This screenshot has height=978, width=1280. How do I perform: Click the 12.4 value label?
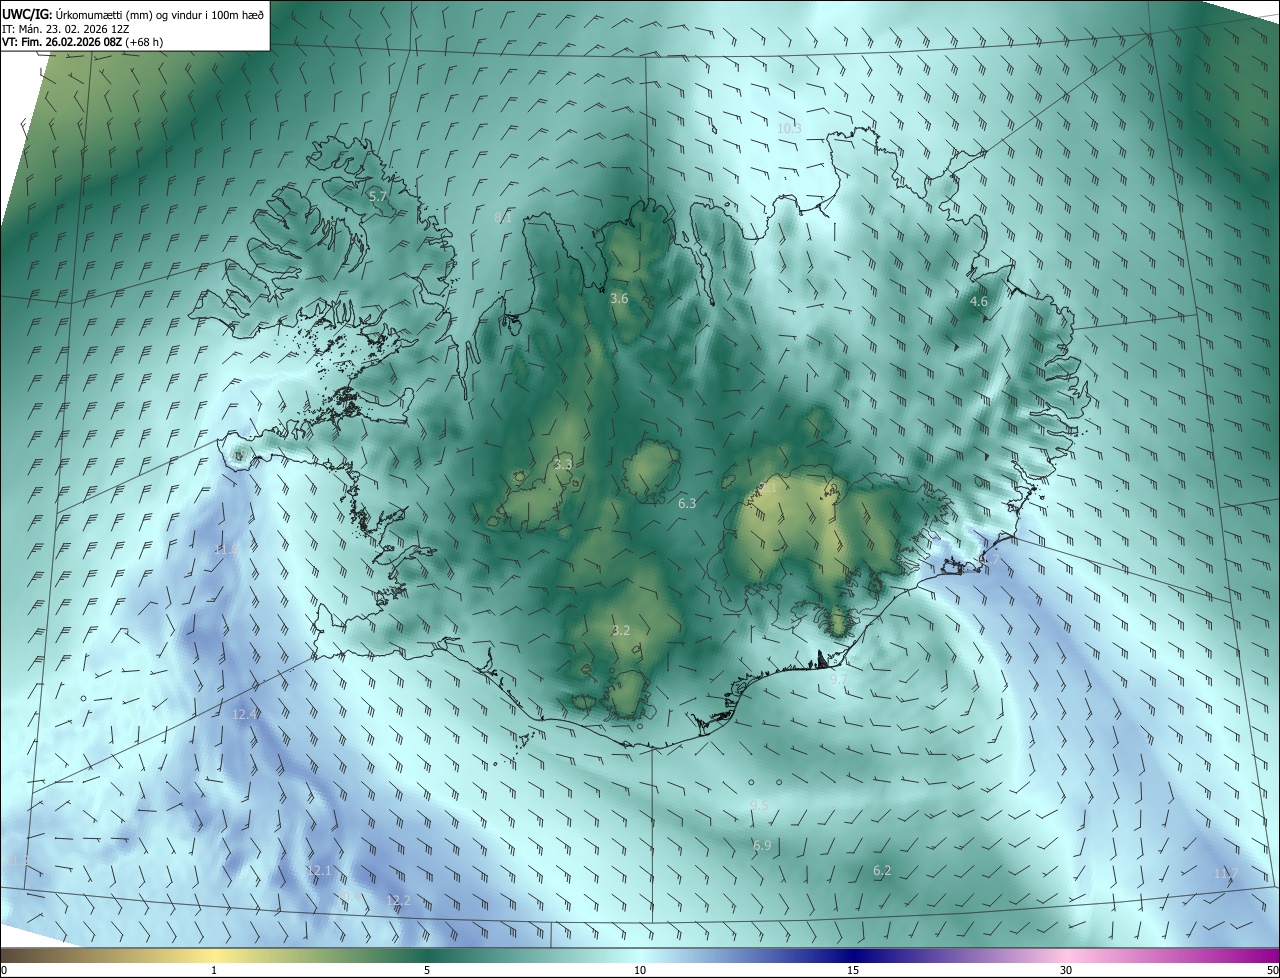(x=246, y=714)
